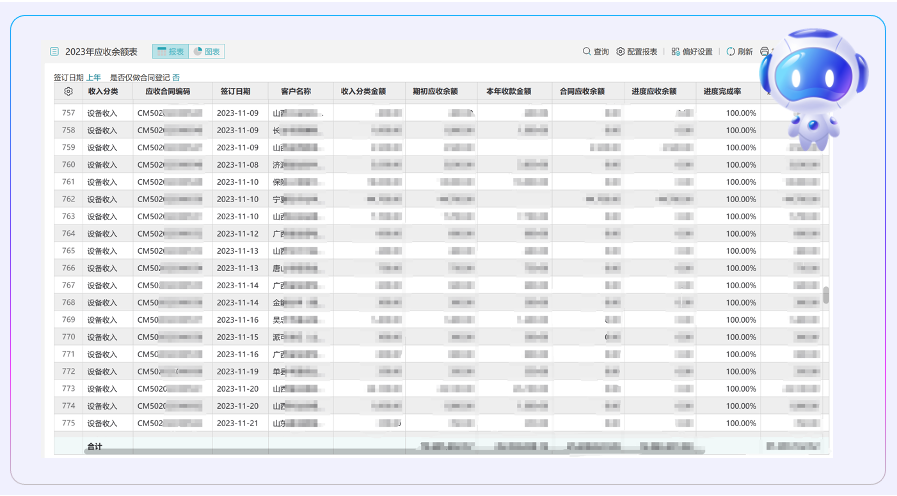The width and height of the screenshot is (897, 496).
Task: Click the 刷新 refresh icon
Action: (x=731, y=51)
